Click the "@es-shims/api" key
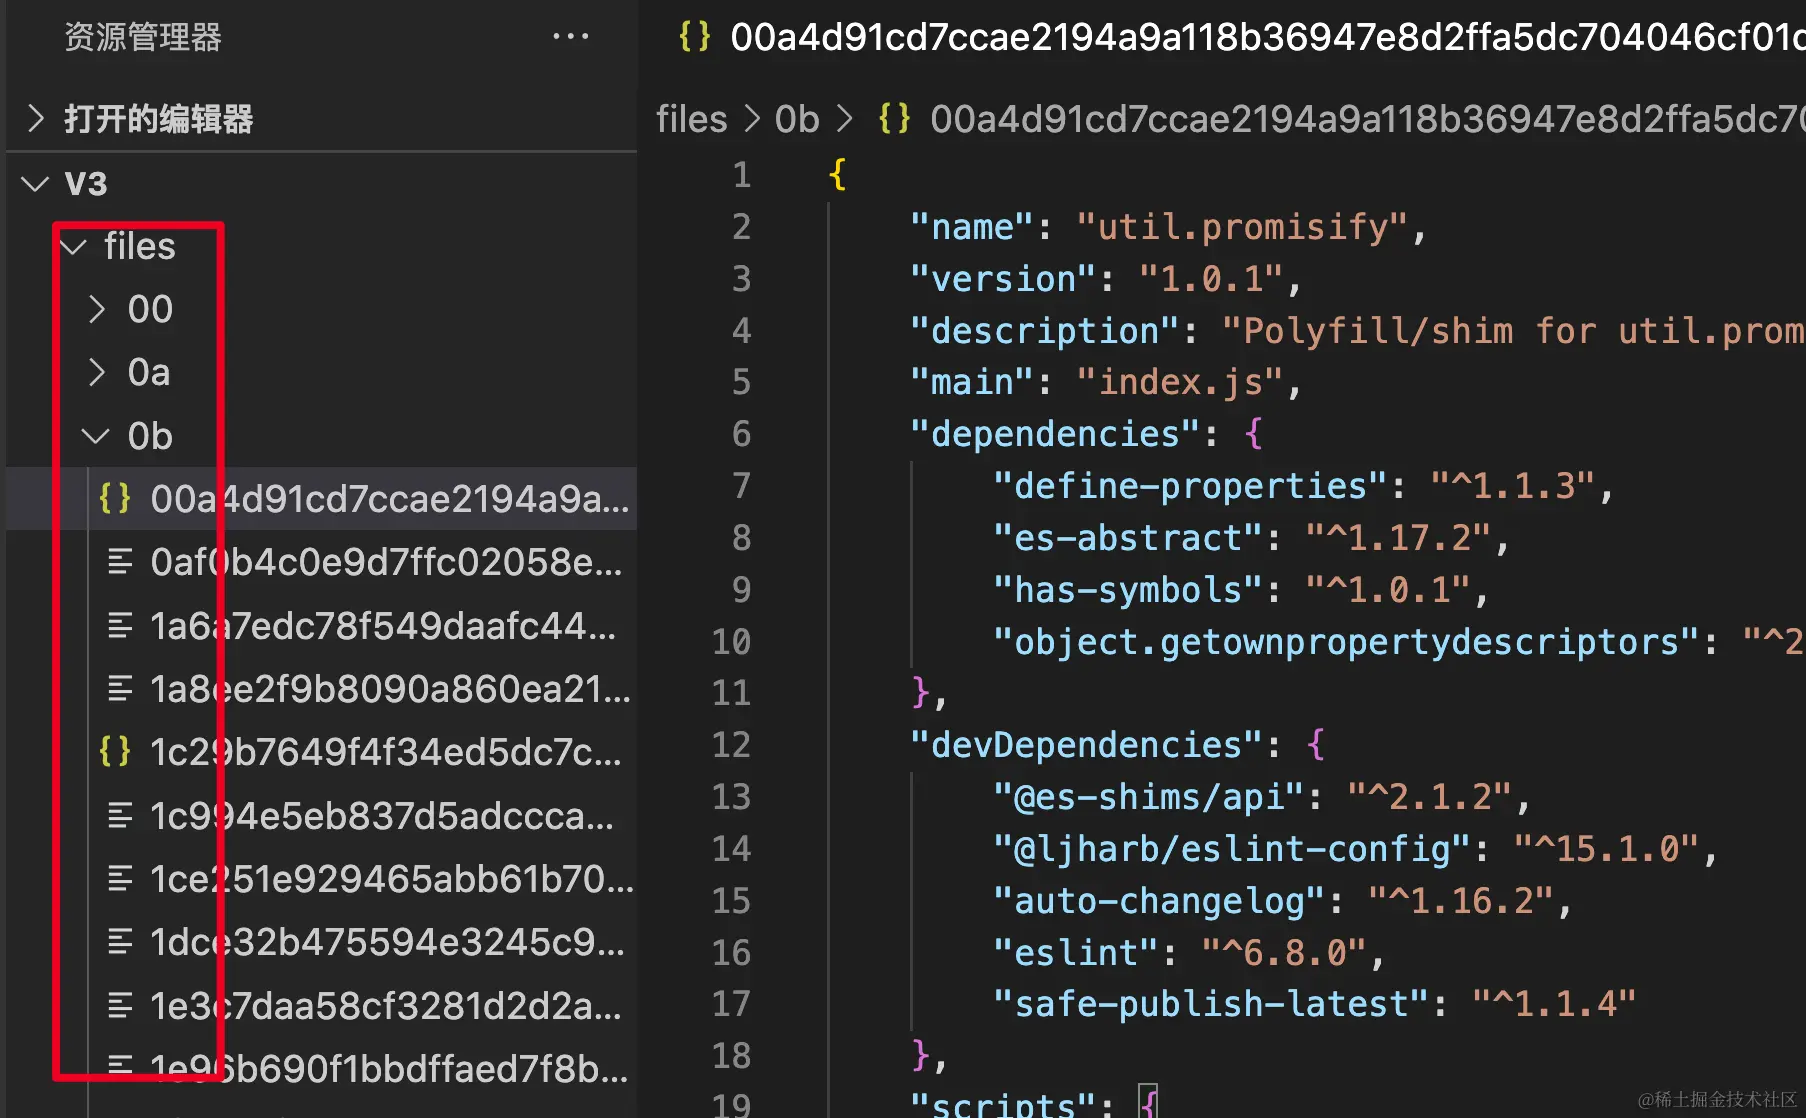This screenshot has height=1118, width=1806. point(1148,797)
